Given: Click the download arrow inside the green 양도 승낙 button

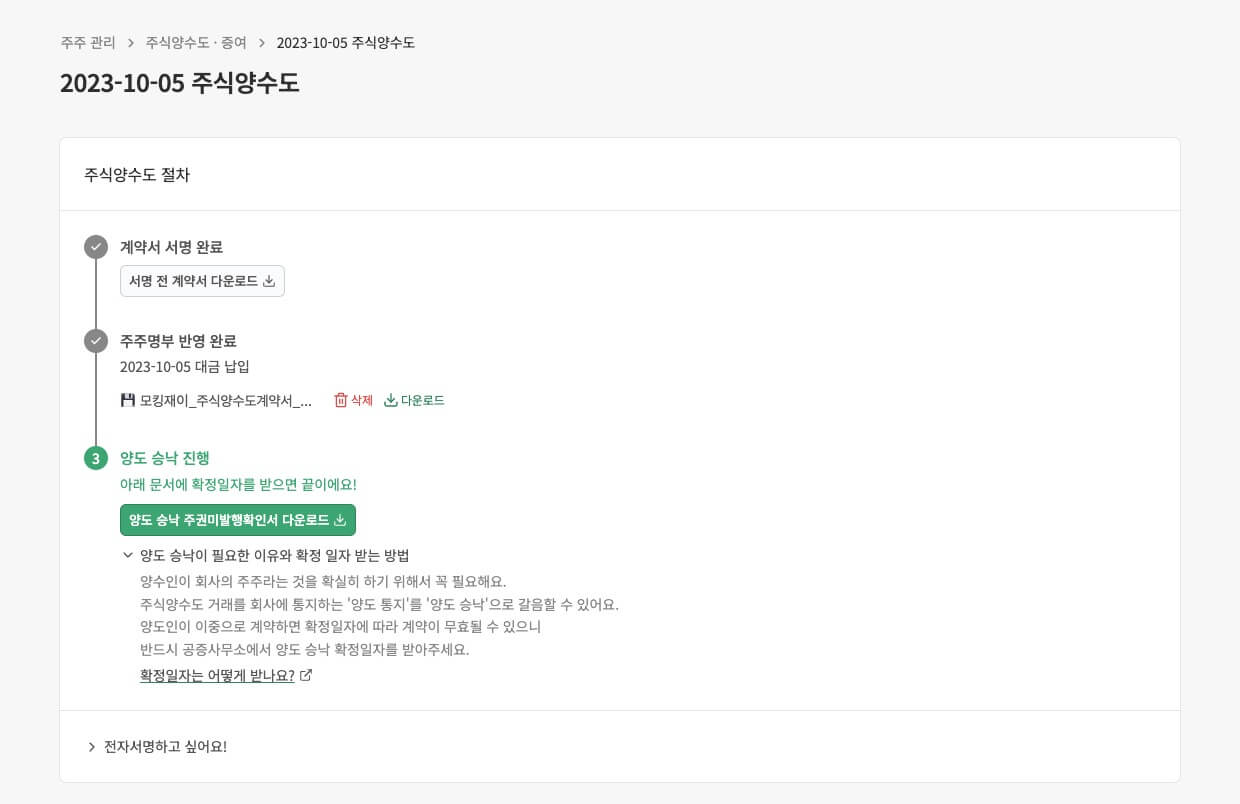Looking at the screenshot, I should tap(341, 520).
